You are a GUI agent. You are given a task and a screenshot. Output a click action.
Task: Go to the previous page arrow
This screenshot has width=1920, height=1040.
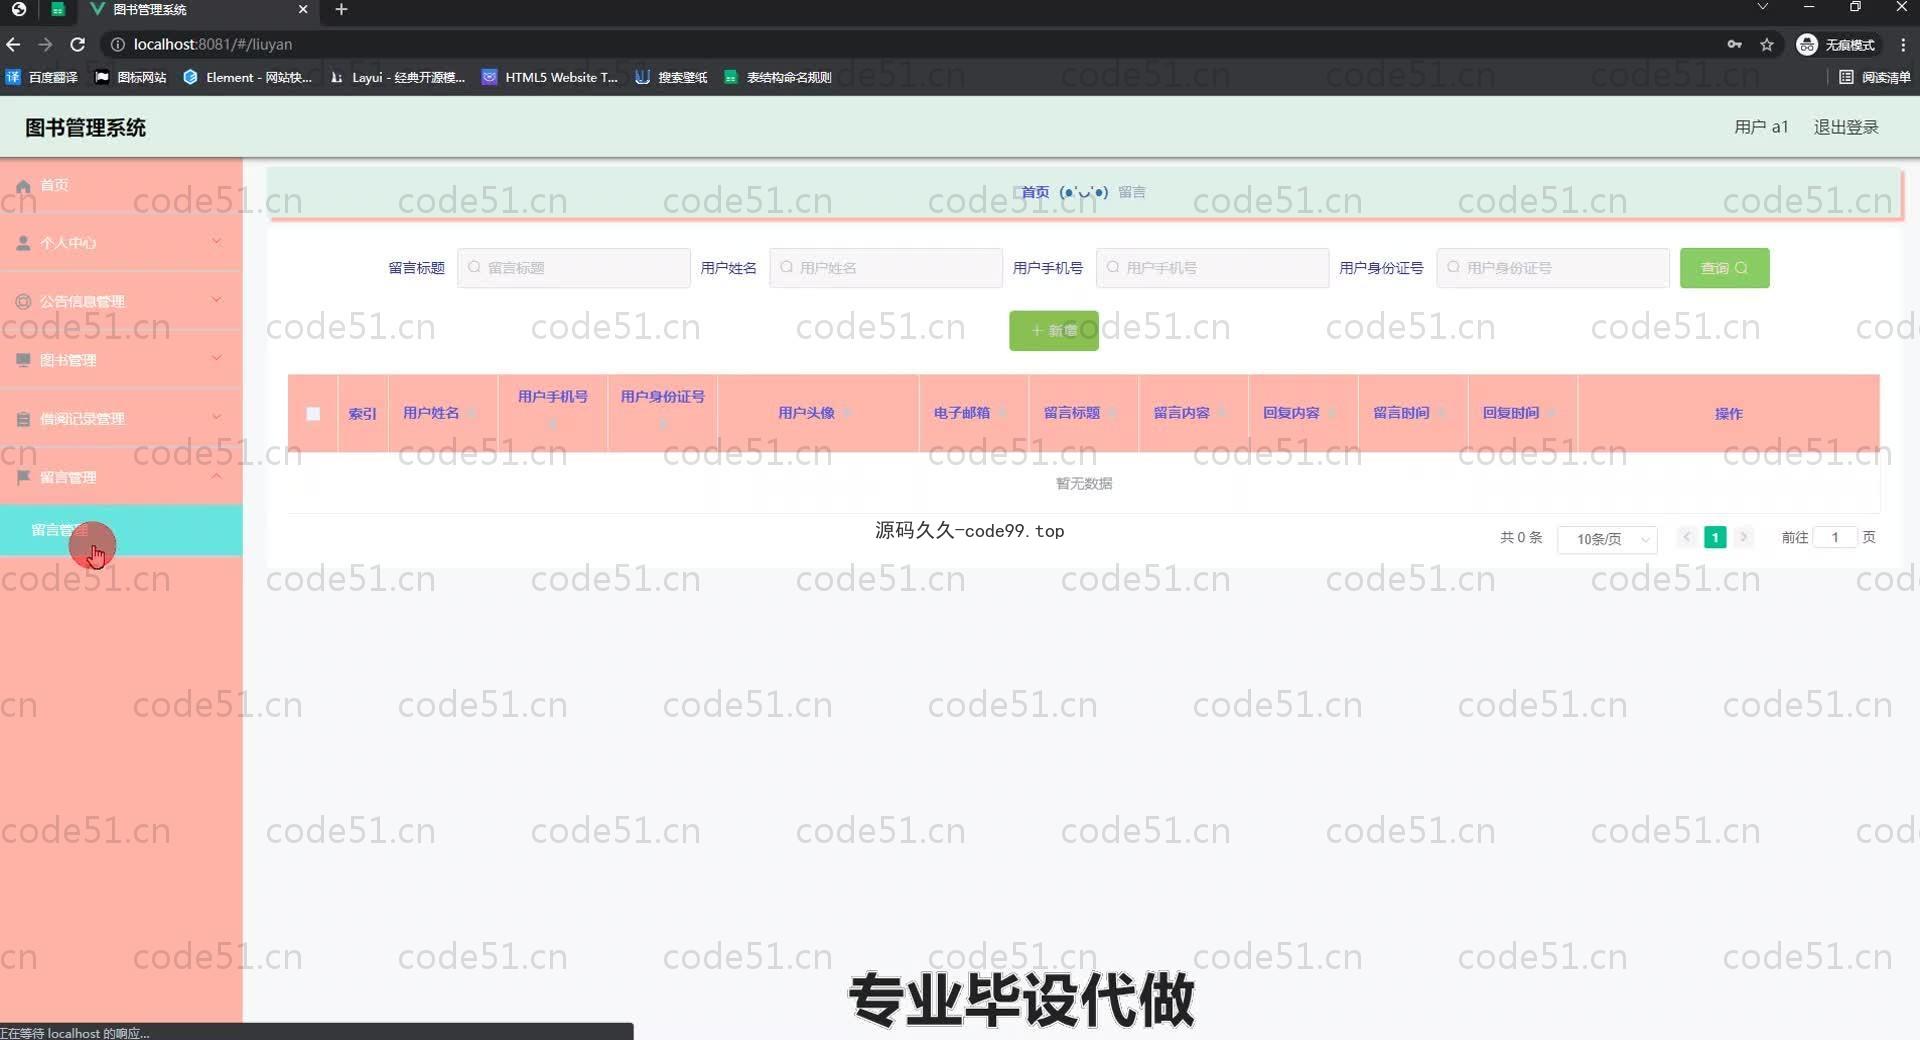(x=1686, y=537)
